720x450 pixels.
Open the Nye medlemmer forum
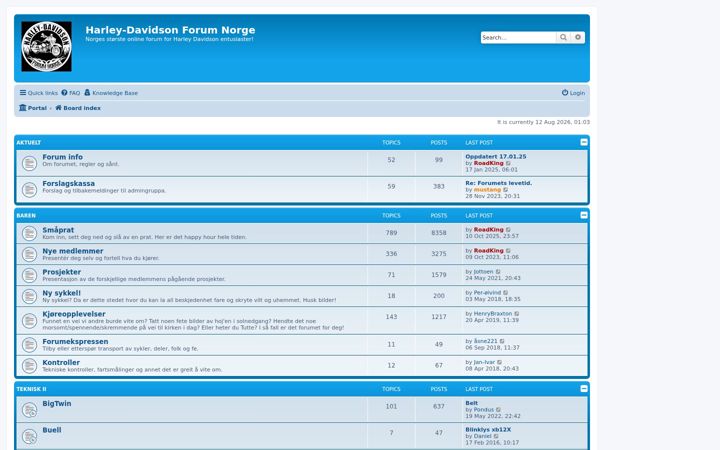[73, 251]
